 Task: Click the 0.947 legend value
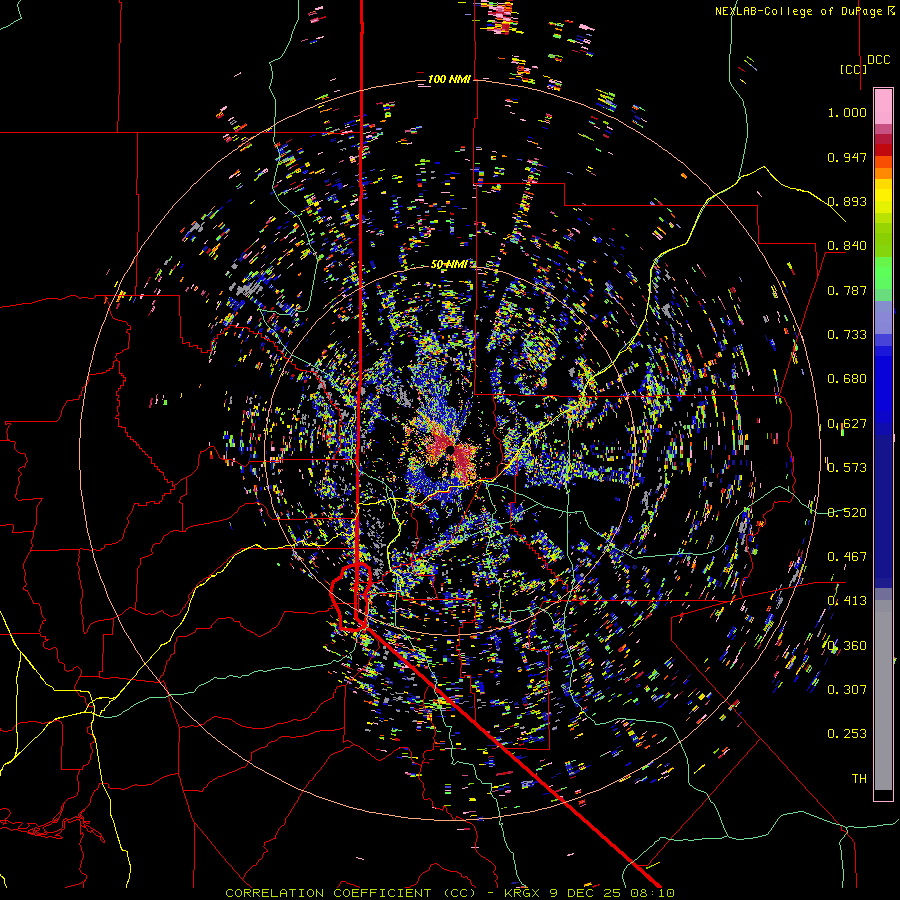coord(847,157)
